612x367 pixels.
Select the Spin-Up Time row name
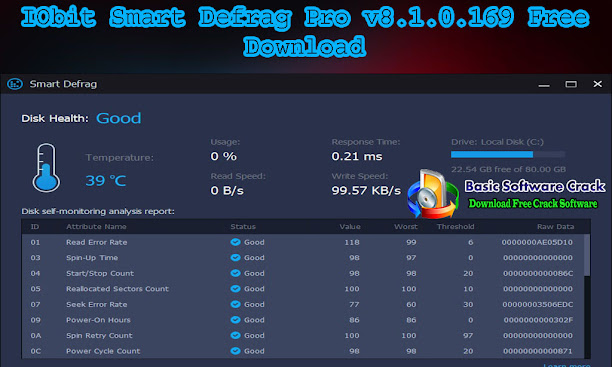pyautogui.click(x=92, y=258)
